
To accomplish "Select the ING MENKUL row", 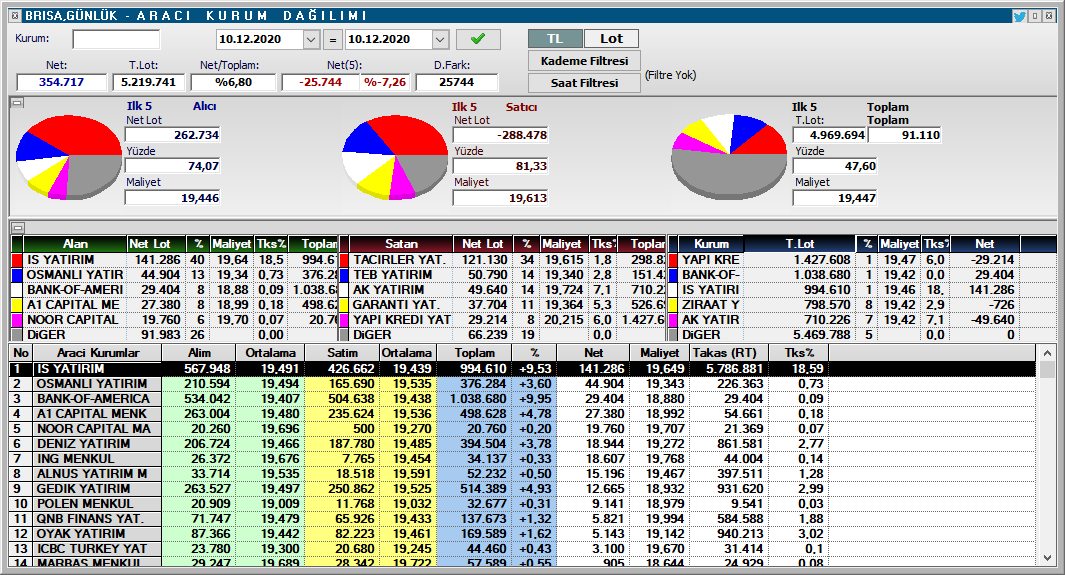I will [x=523, y=458].
